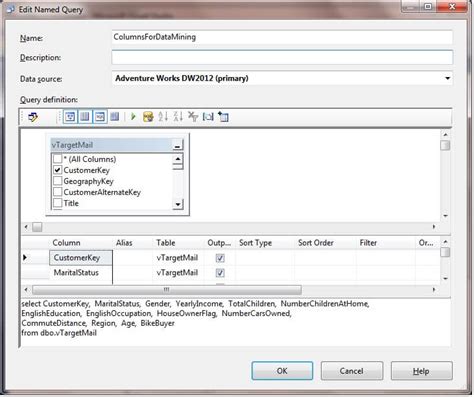
Task: Select the CustomerKey cell in grid
Action: (81, 258)
